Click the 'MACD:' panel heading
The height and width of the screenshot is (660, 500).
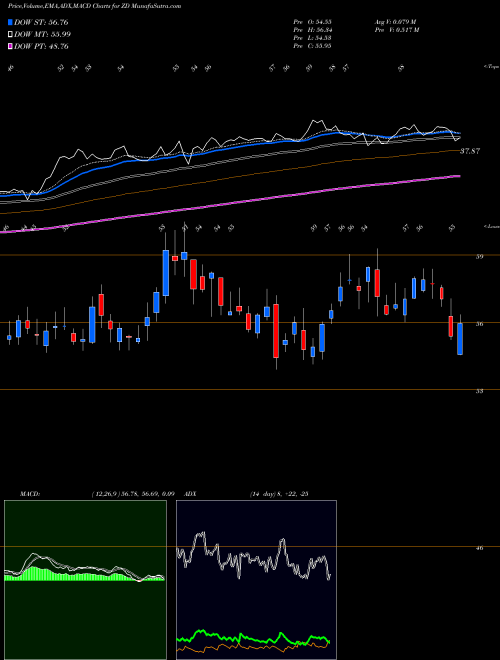tap(30, 494)
